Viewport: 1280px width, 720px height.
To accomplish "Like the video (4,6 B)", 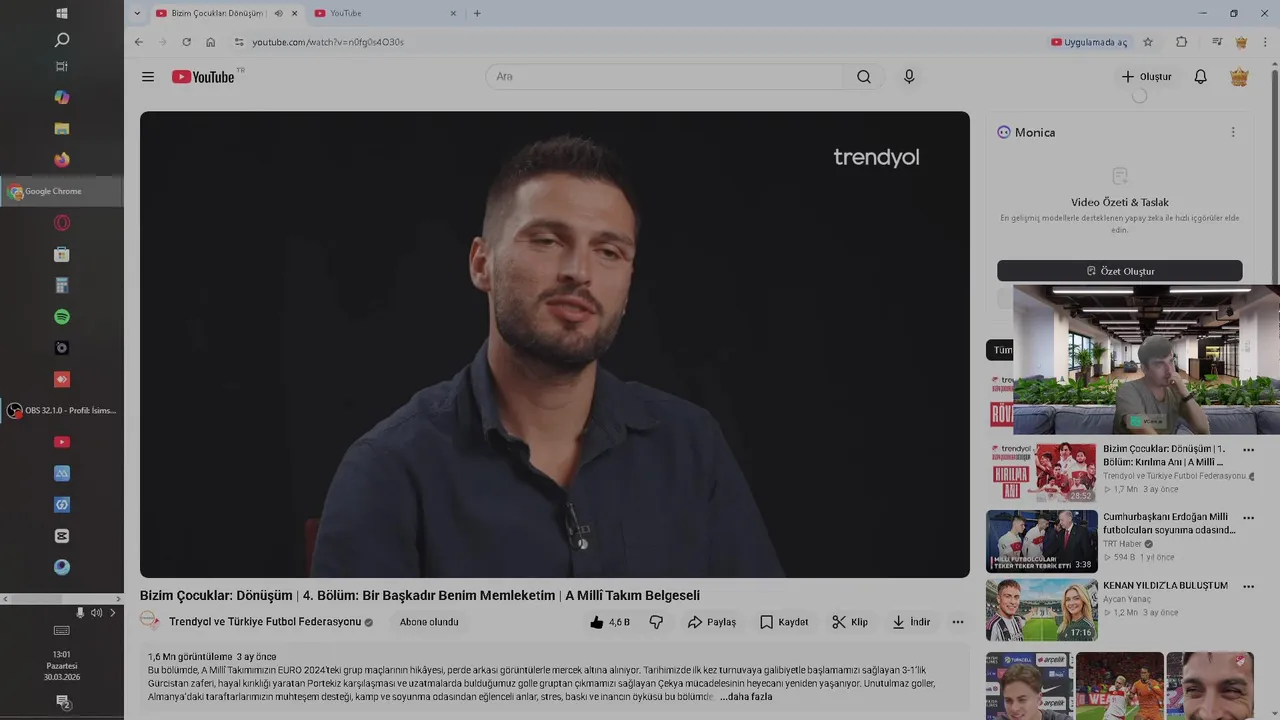I will [x=610, y=622].
